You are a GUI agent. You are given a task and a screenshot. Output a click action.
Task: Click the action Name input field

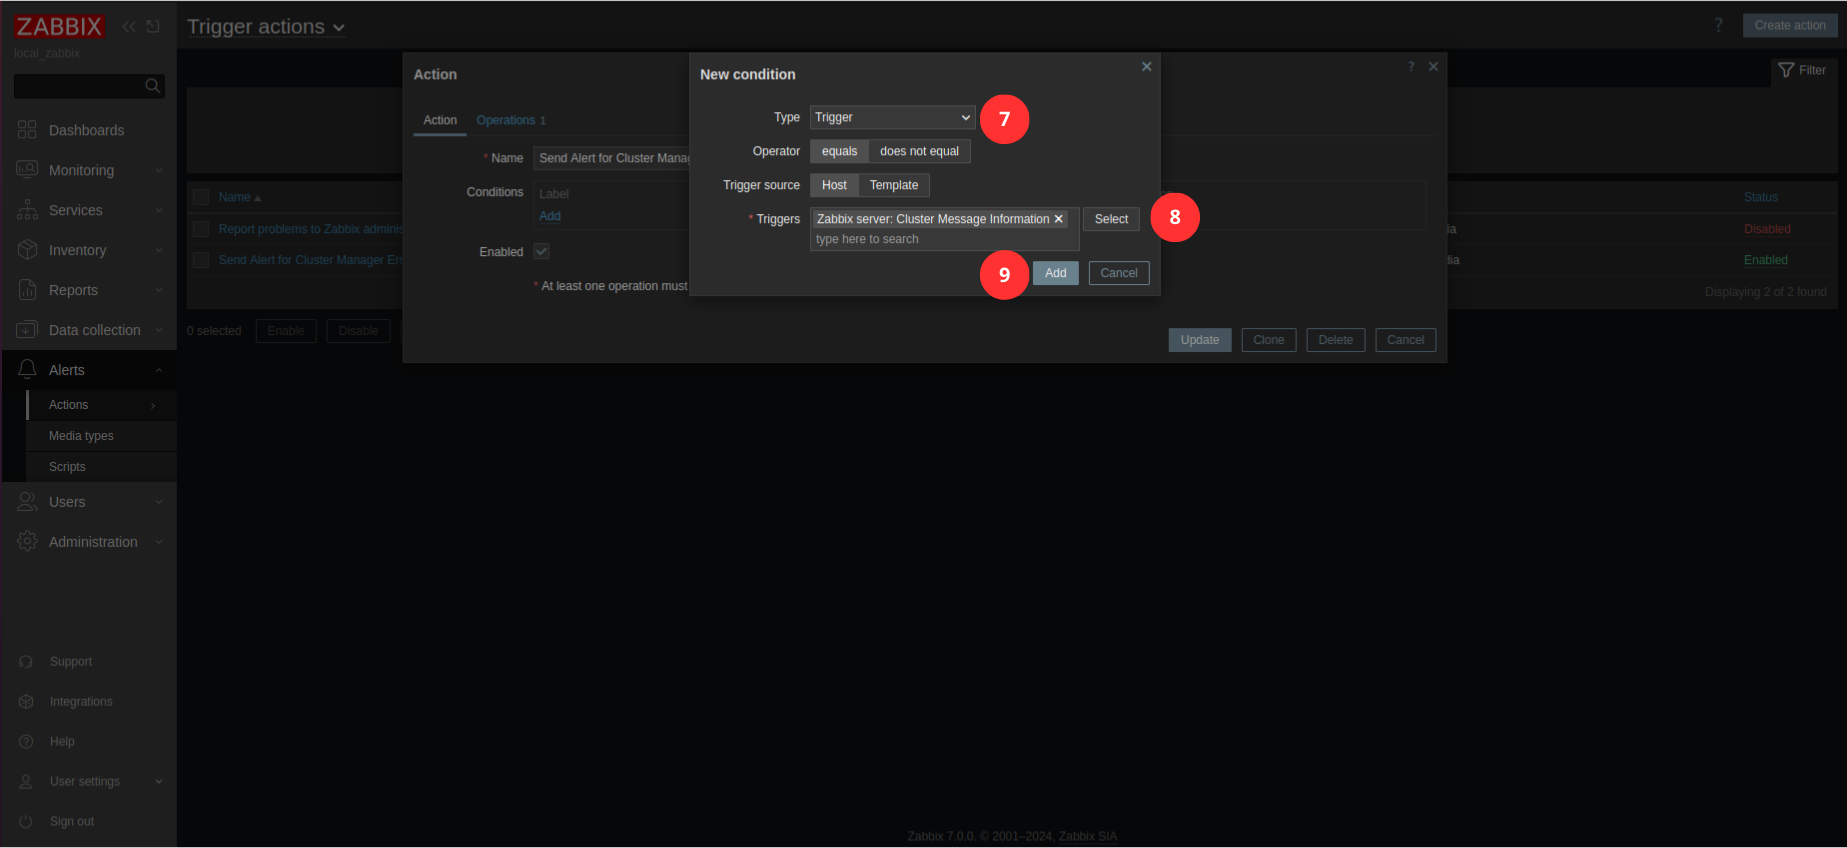pyautogui.click(x=612, y=158)
